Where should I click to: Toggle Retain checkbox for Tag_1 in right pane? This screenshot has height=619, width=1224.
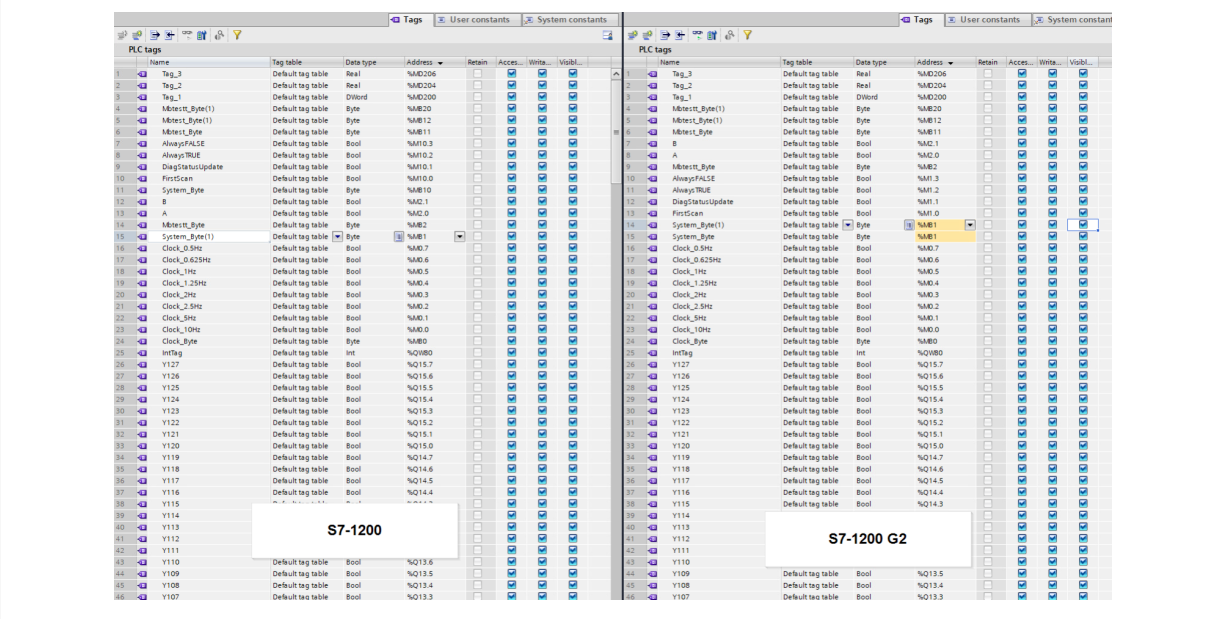click(x=988, y=97)
